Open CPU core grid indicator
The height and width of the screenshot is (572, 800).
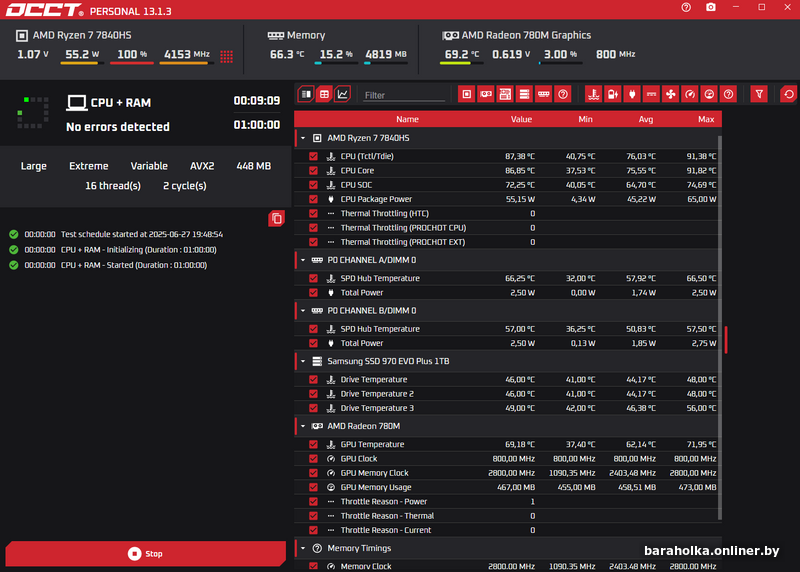(x=227, y=56)
